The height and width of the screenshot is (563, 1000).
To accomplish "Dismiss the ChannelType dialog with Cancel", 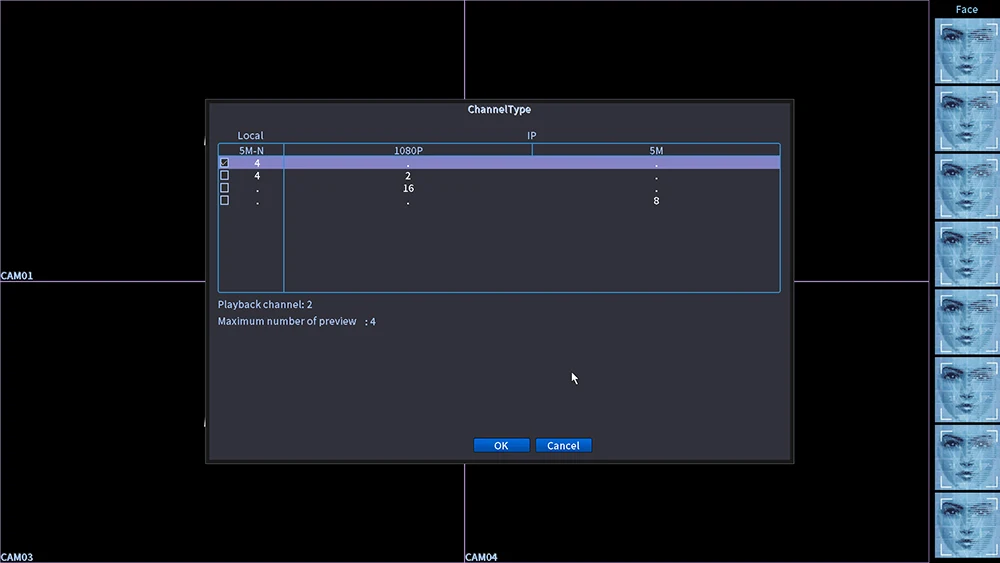I will (x=563, y=446).
